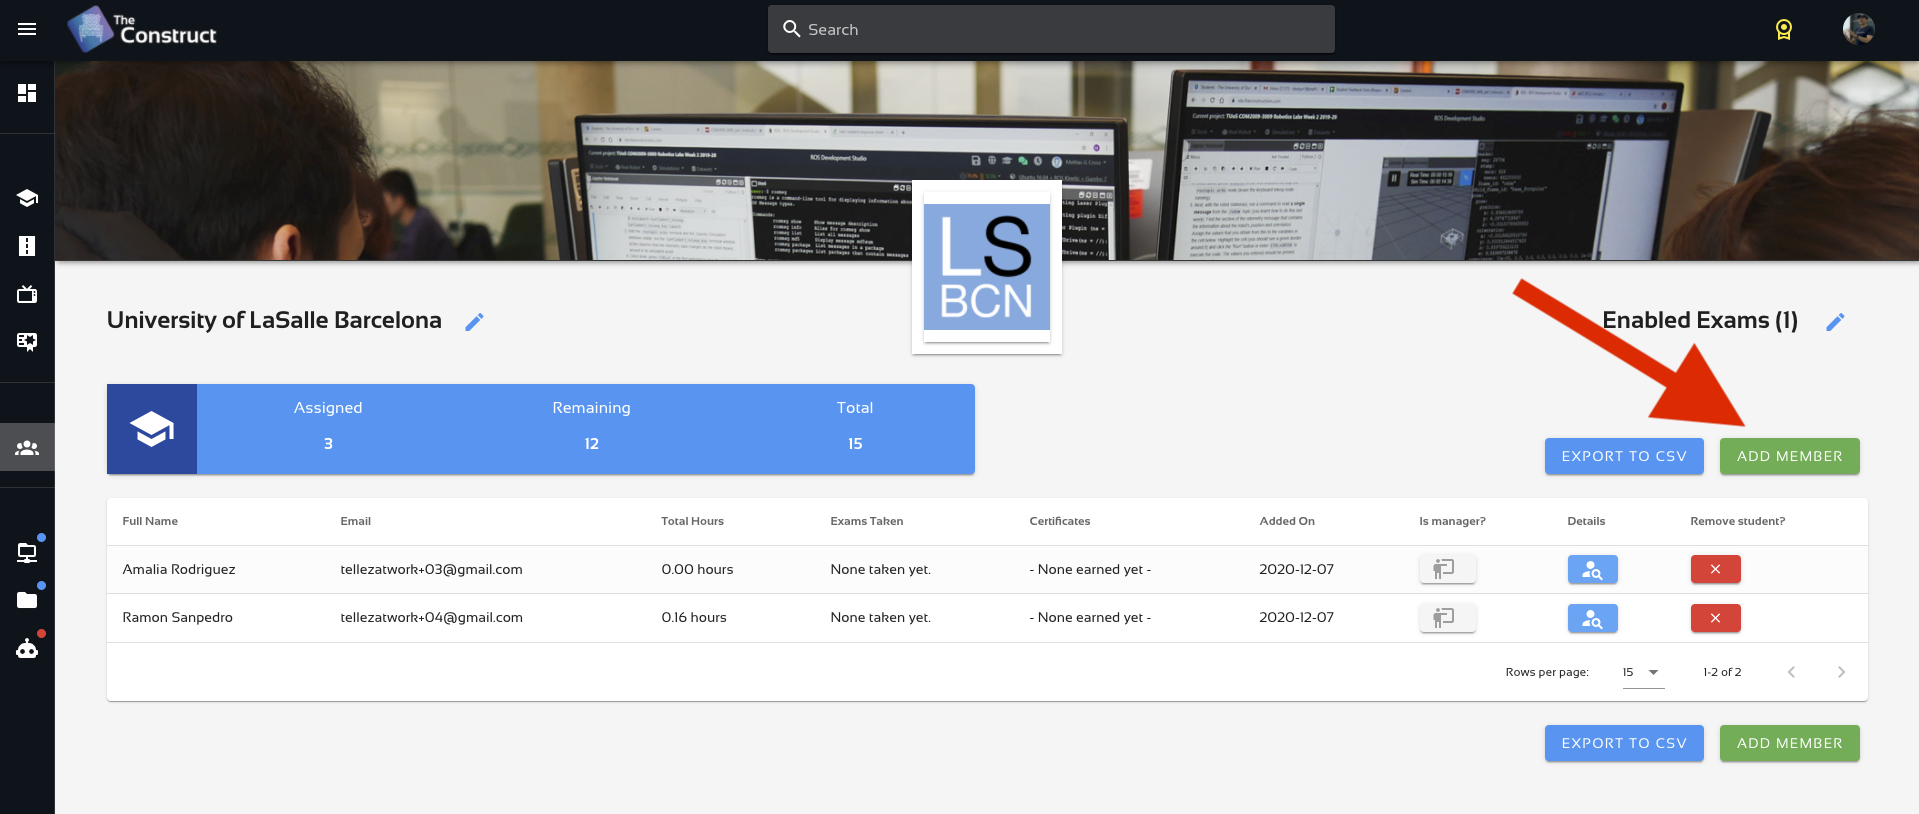Remove student Ramon Sanpedro

click(x=1715, y=618)
